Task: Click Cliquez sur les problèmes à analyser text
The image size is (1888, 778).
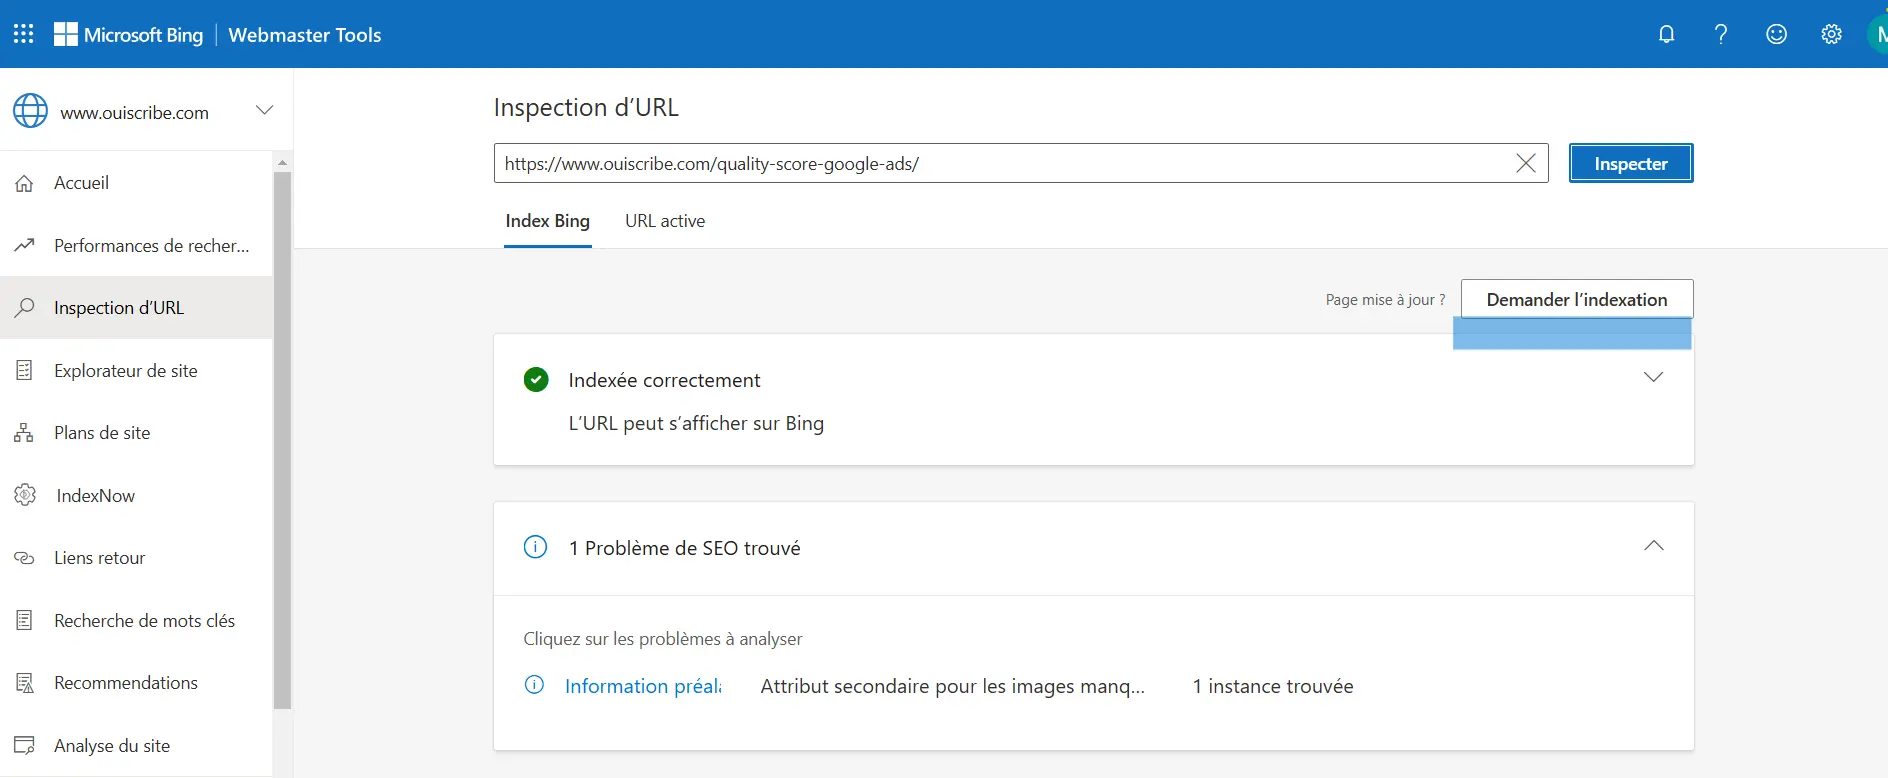Action: pos(663,639)
